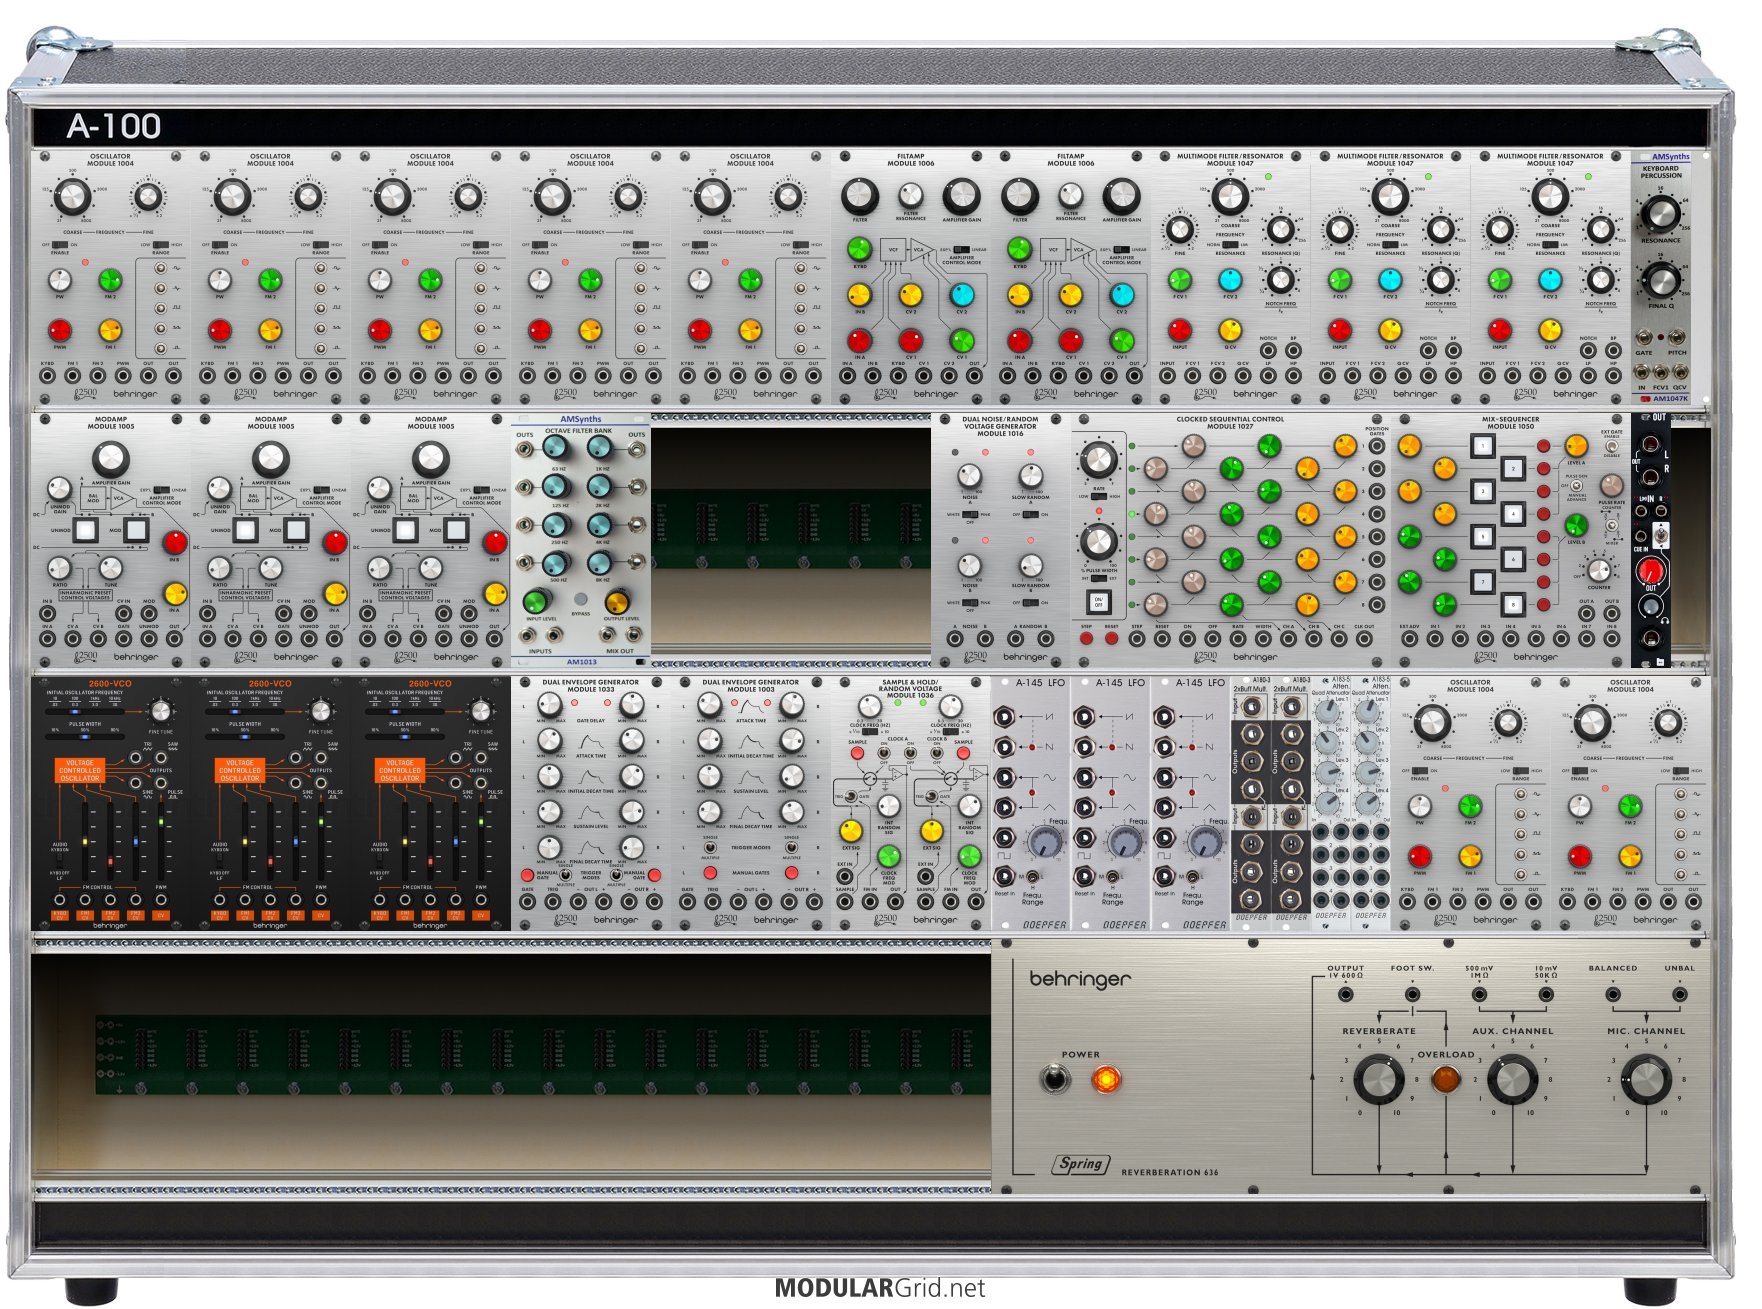1762x1309 pixels.
Task: Adjust the Fine Tune knob on the leftmost 2600-VCO
Action: click(160, 712)
